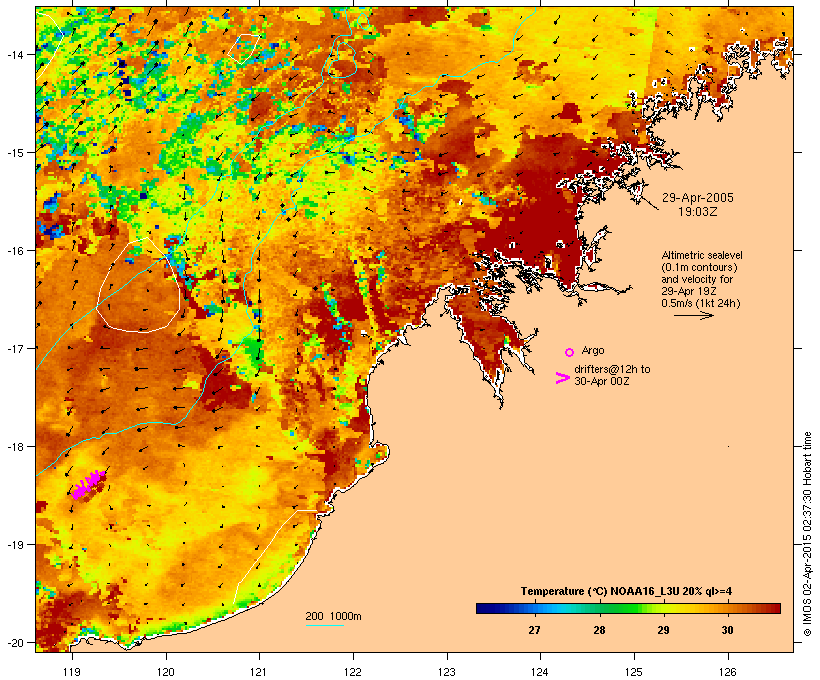Click the colorbar tick label 27

534,630
